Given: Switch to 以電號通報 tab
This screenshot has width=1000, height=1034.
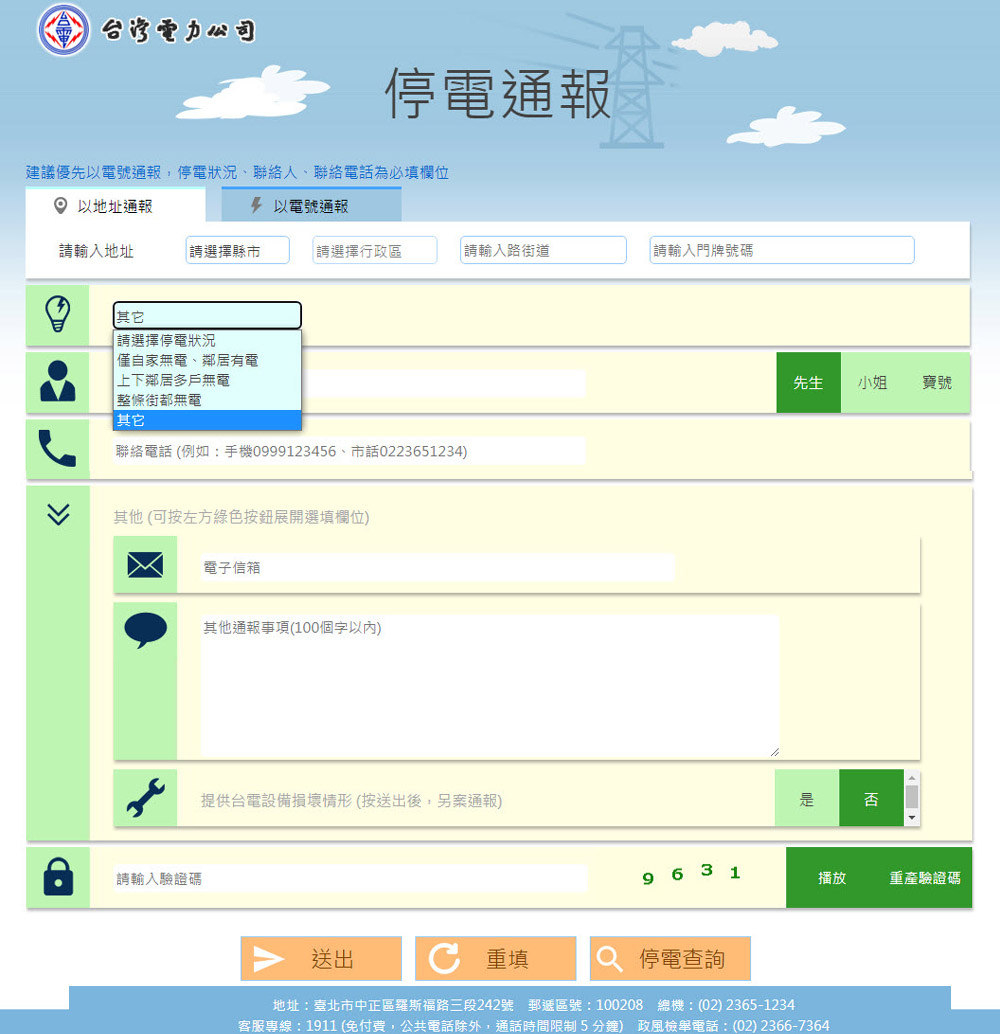Looking at the screenshot, I should click(311, 205).
